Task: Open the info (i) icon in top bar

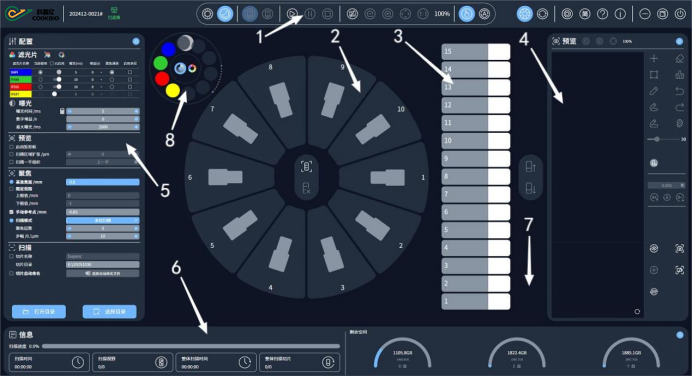Action: coord(620,14)
